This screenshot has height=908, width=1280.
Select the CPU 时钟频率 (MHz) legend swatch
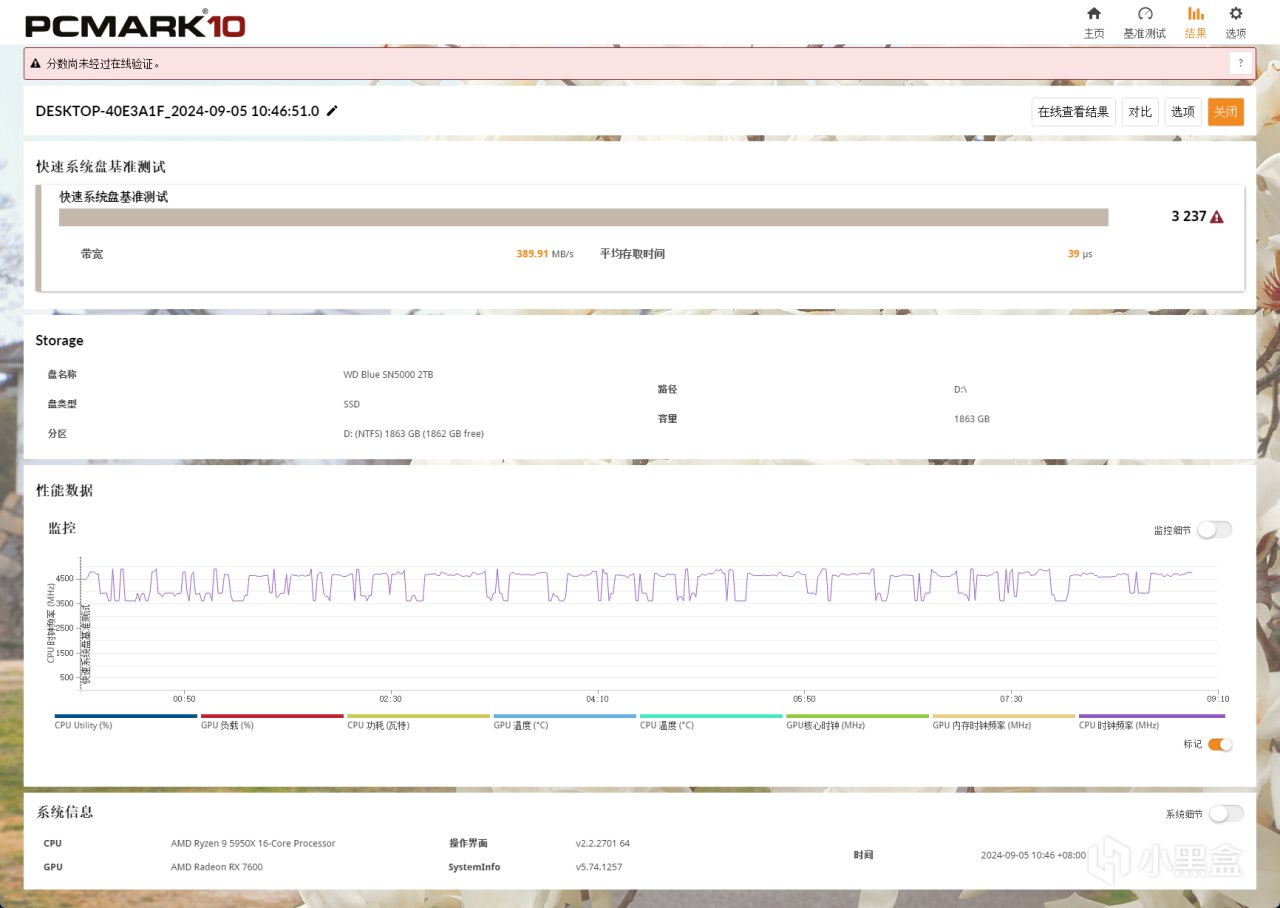click(x=1151, y=716)
